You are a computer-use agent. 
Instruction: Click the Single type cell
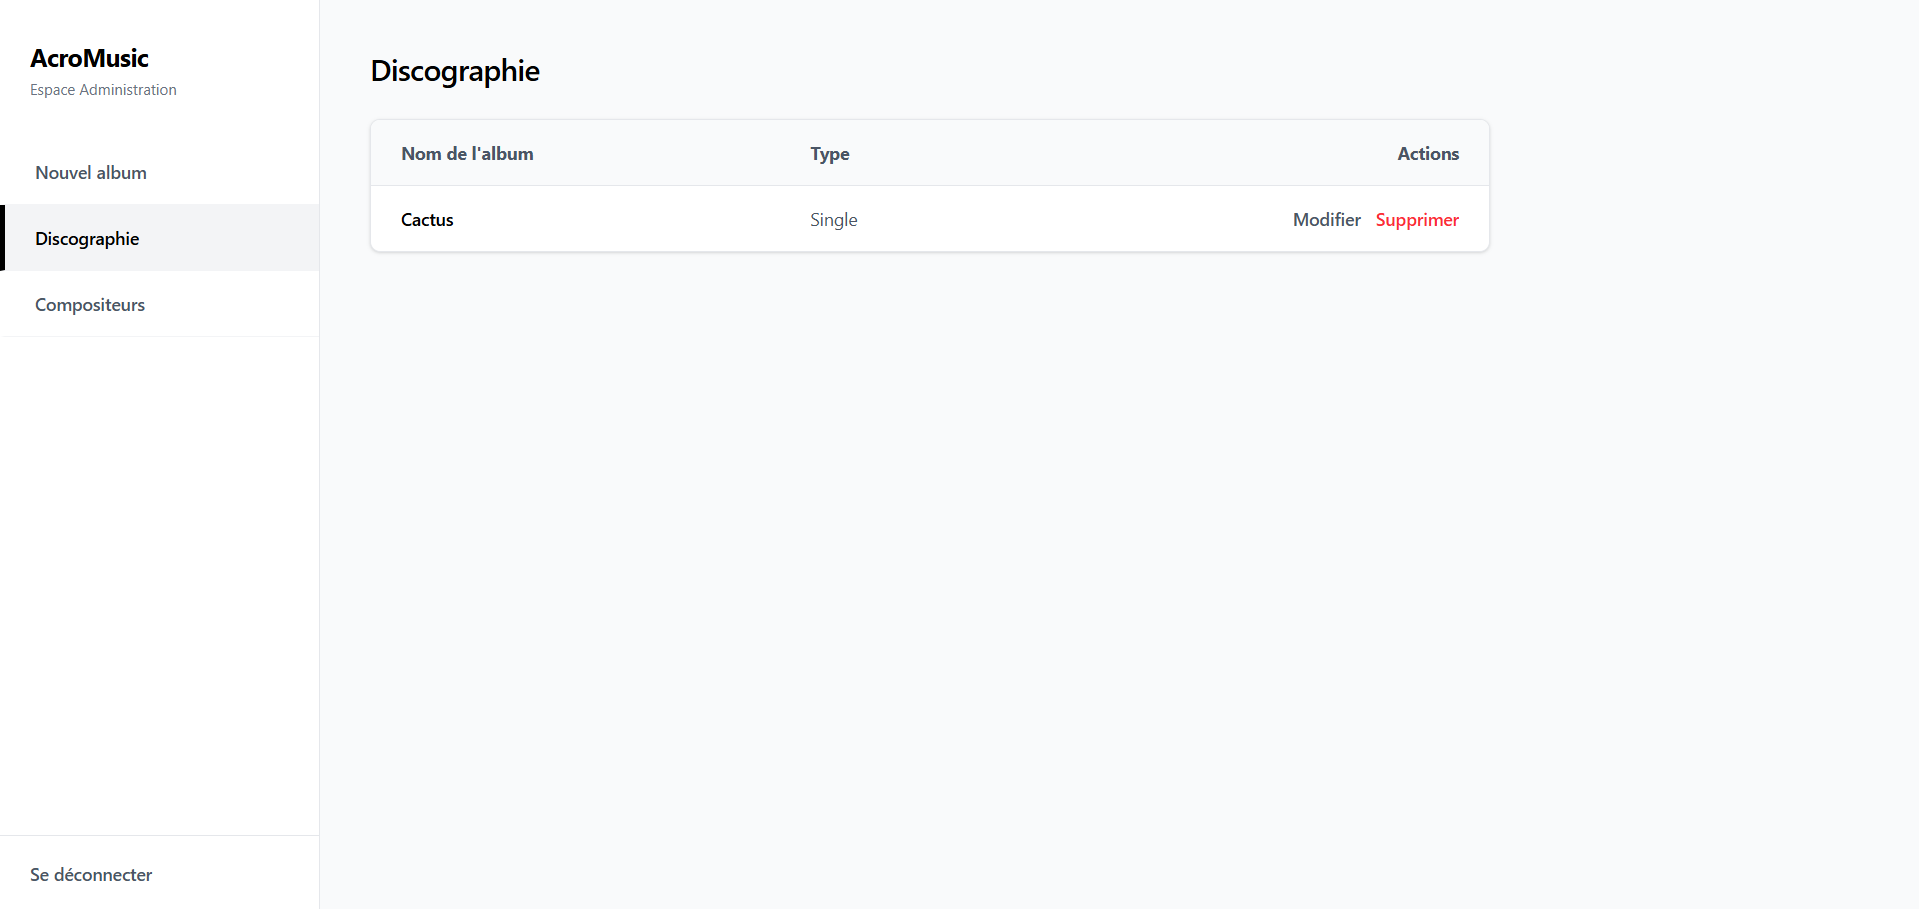click(833, 220)
